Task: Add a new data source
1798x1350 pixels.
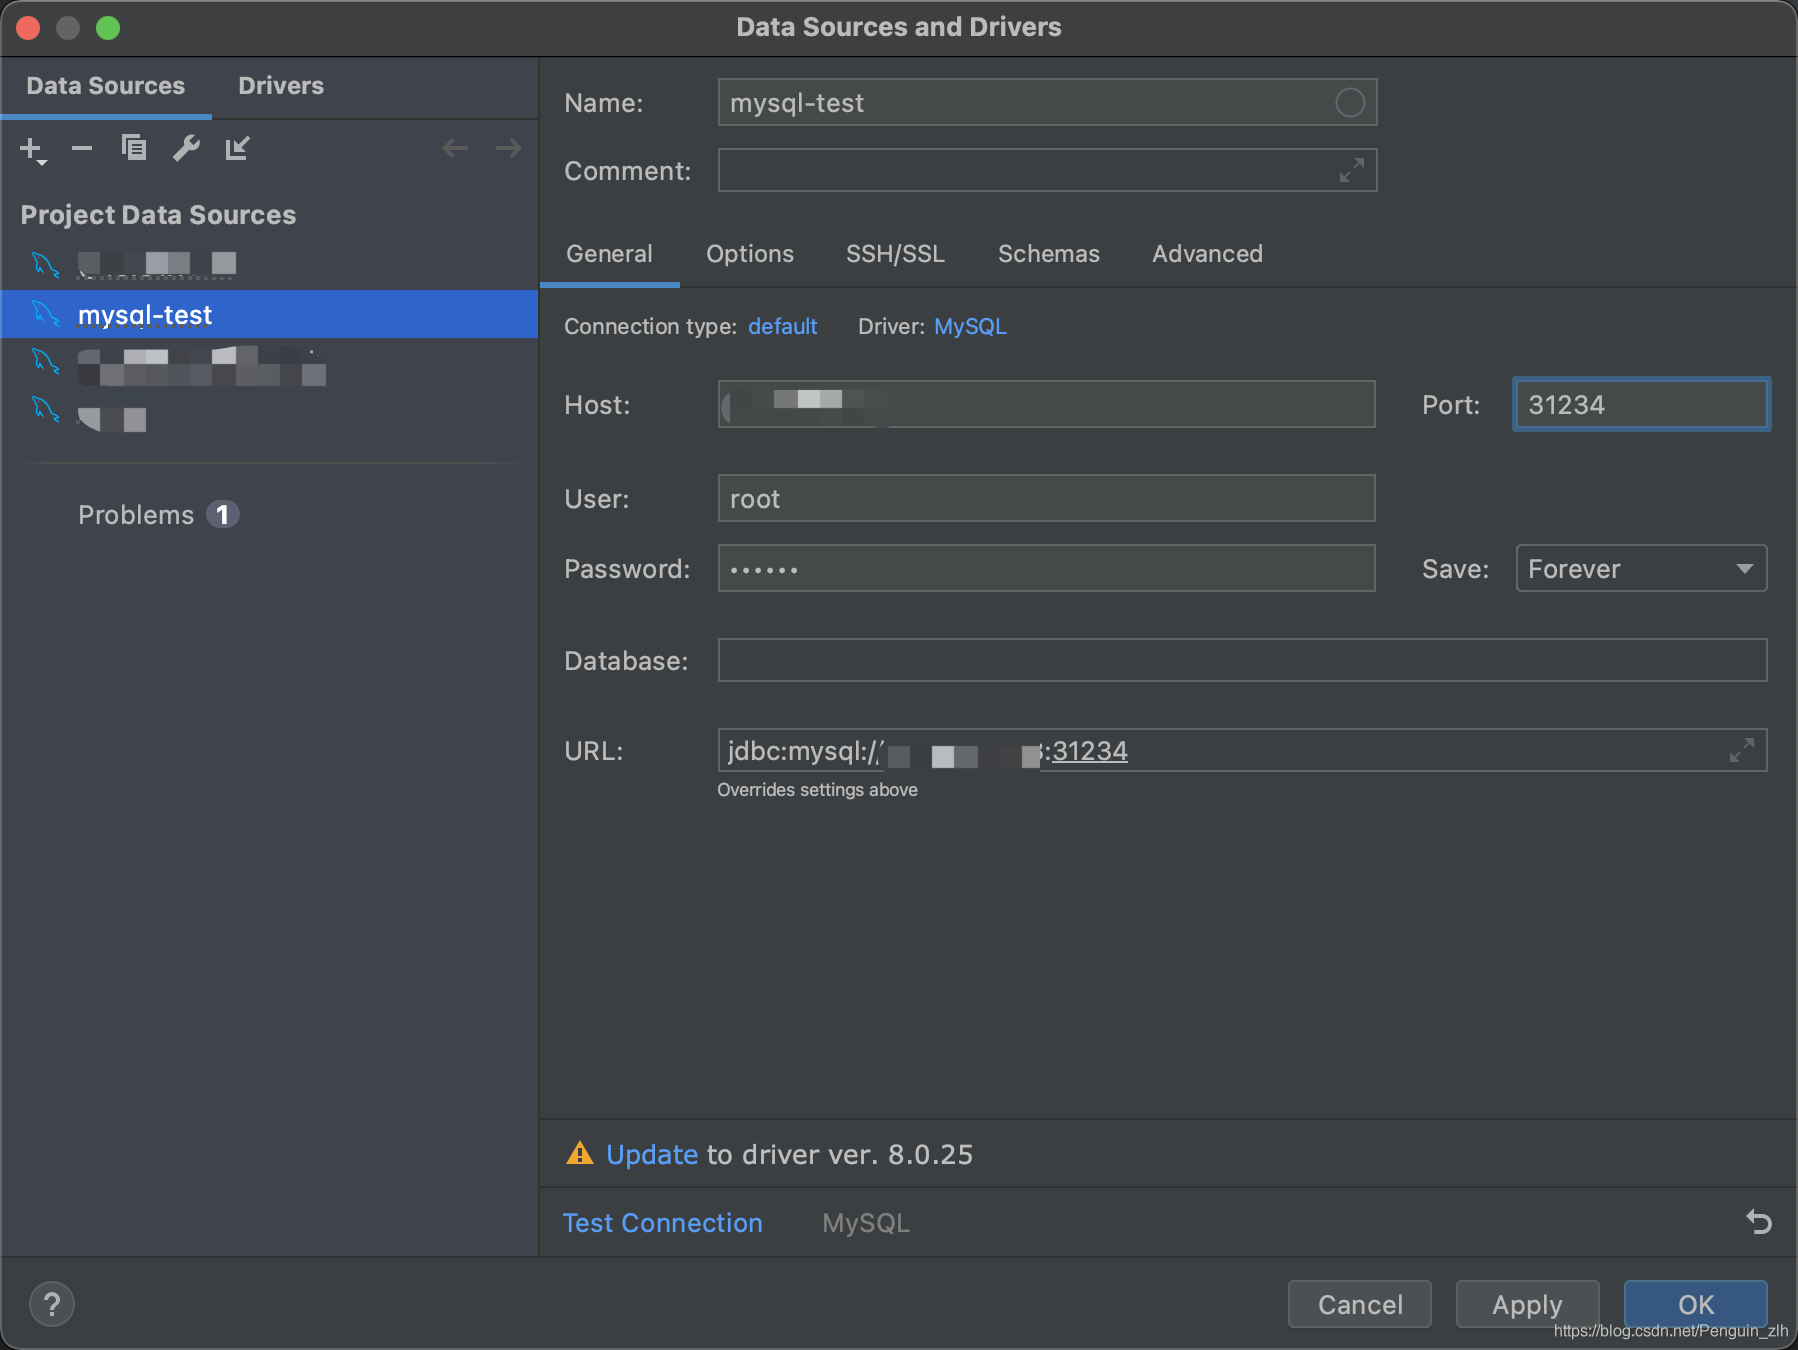Action: tap(29, 148)
